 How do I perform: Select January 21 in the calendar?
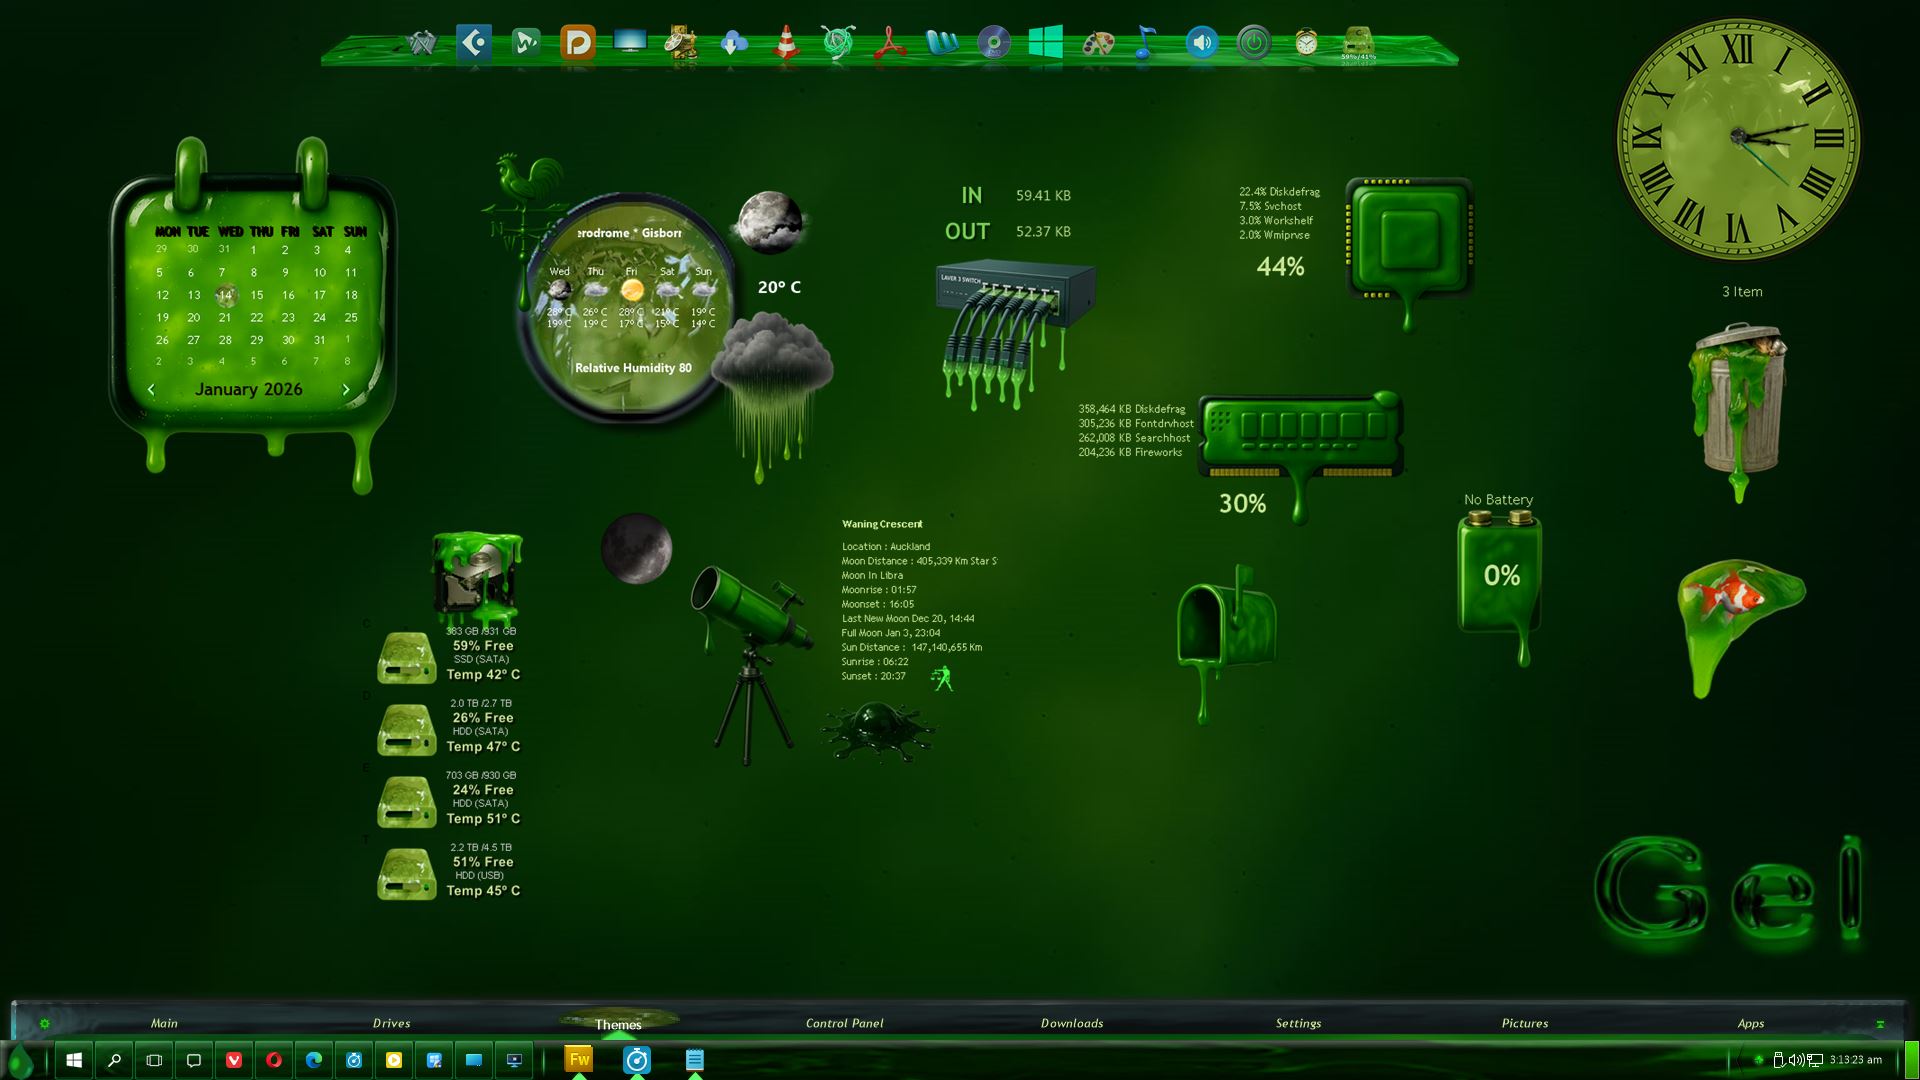click(225, 317)
